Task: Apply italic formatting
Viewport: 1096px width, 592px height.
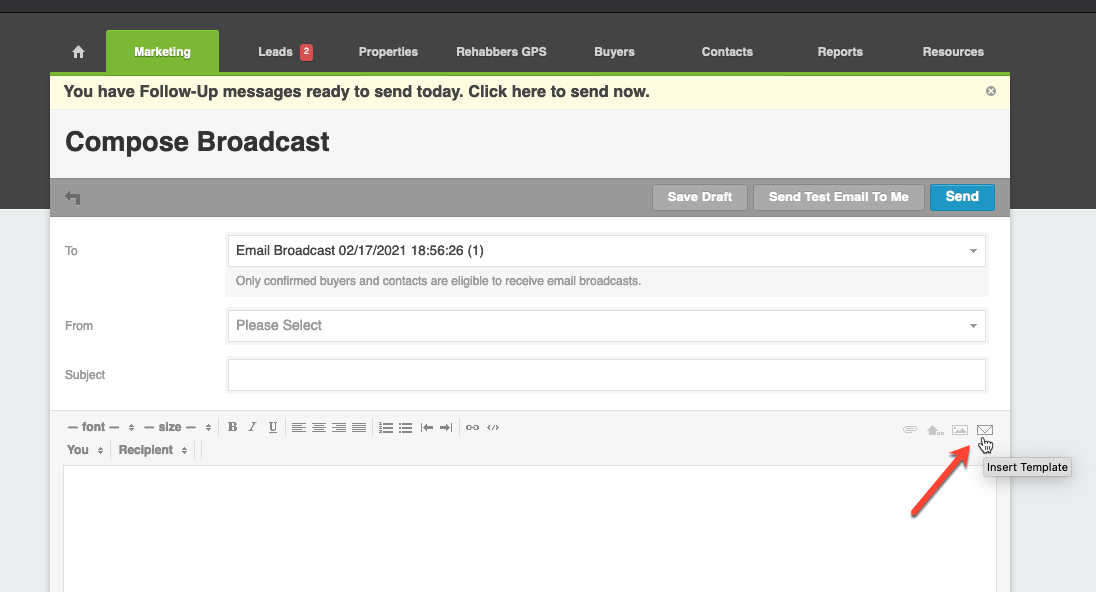Action: click(x=252, y=427)
